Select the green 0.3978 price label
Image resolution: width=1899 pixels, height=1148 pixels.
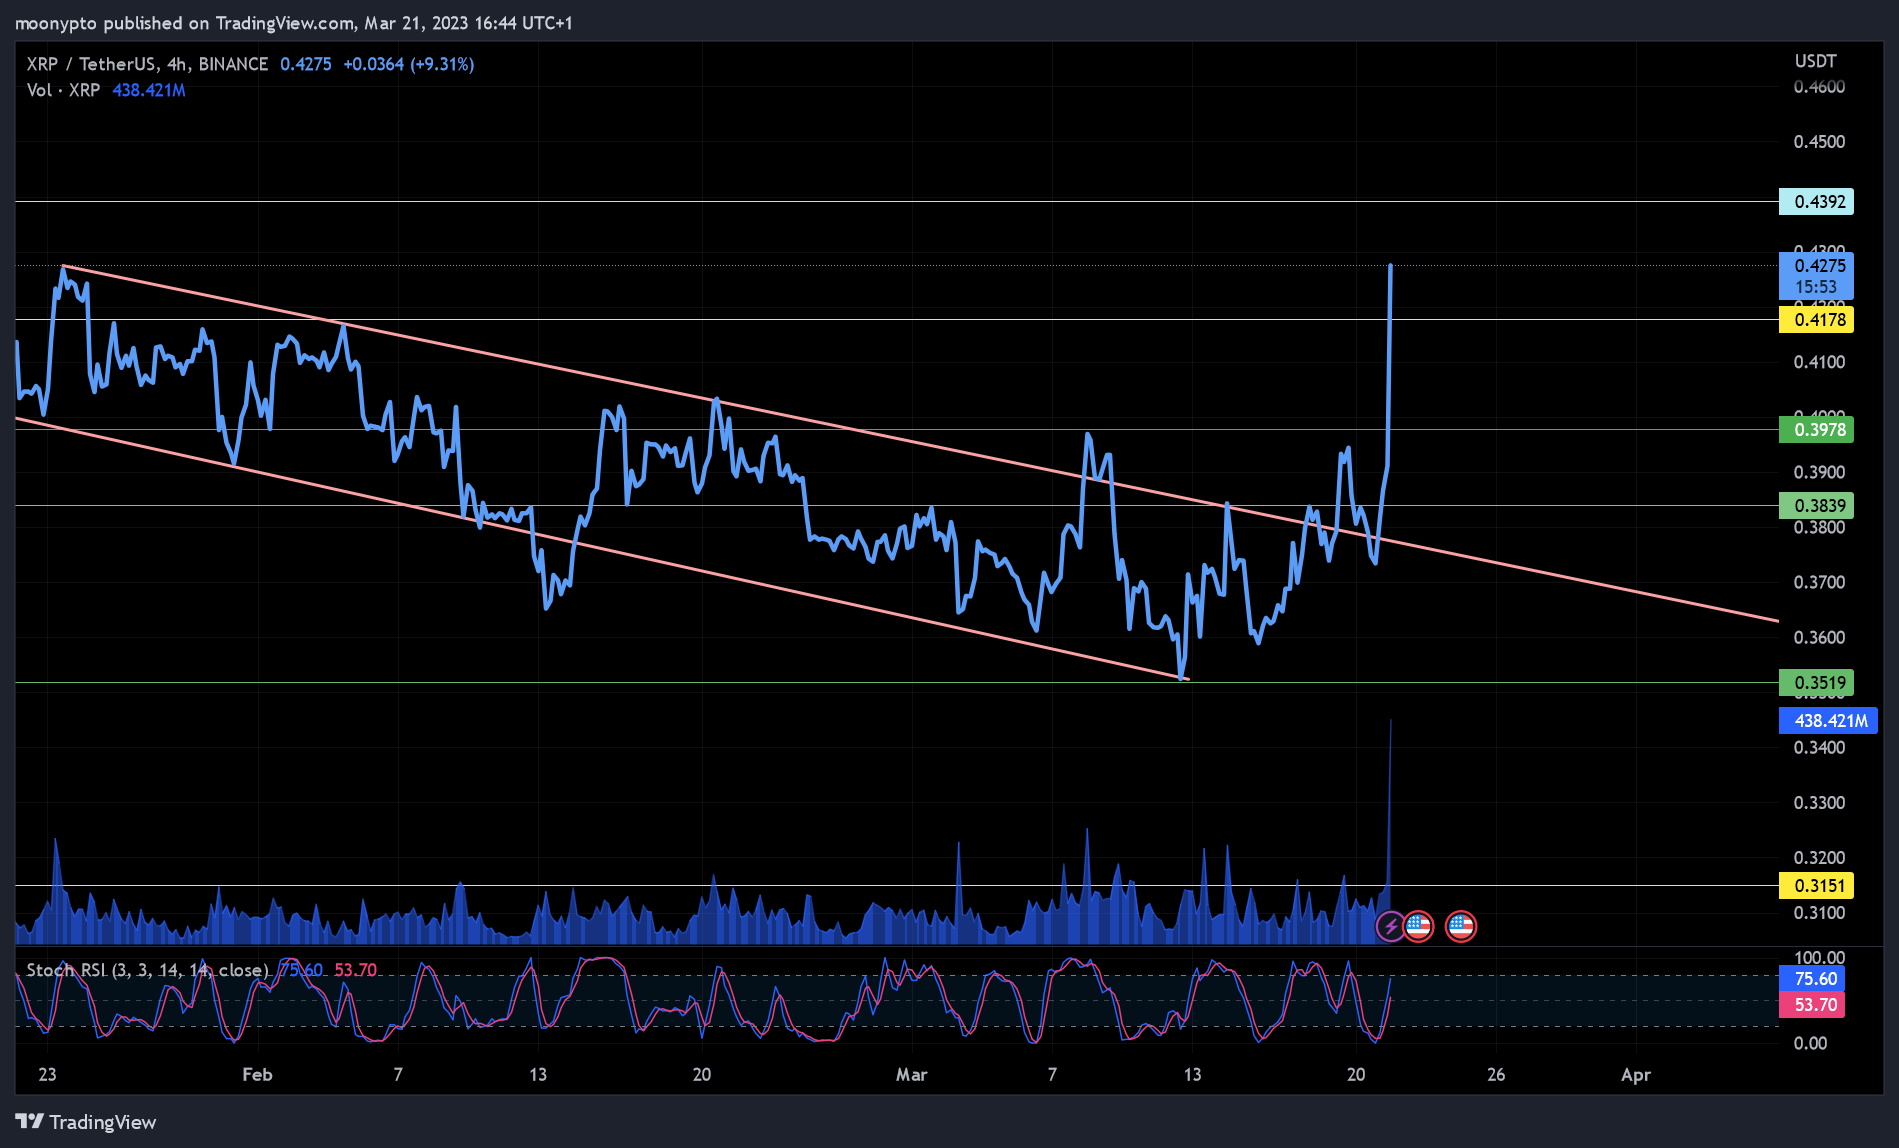1816,430
